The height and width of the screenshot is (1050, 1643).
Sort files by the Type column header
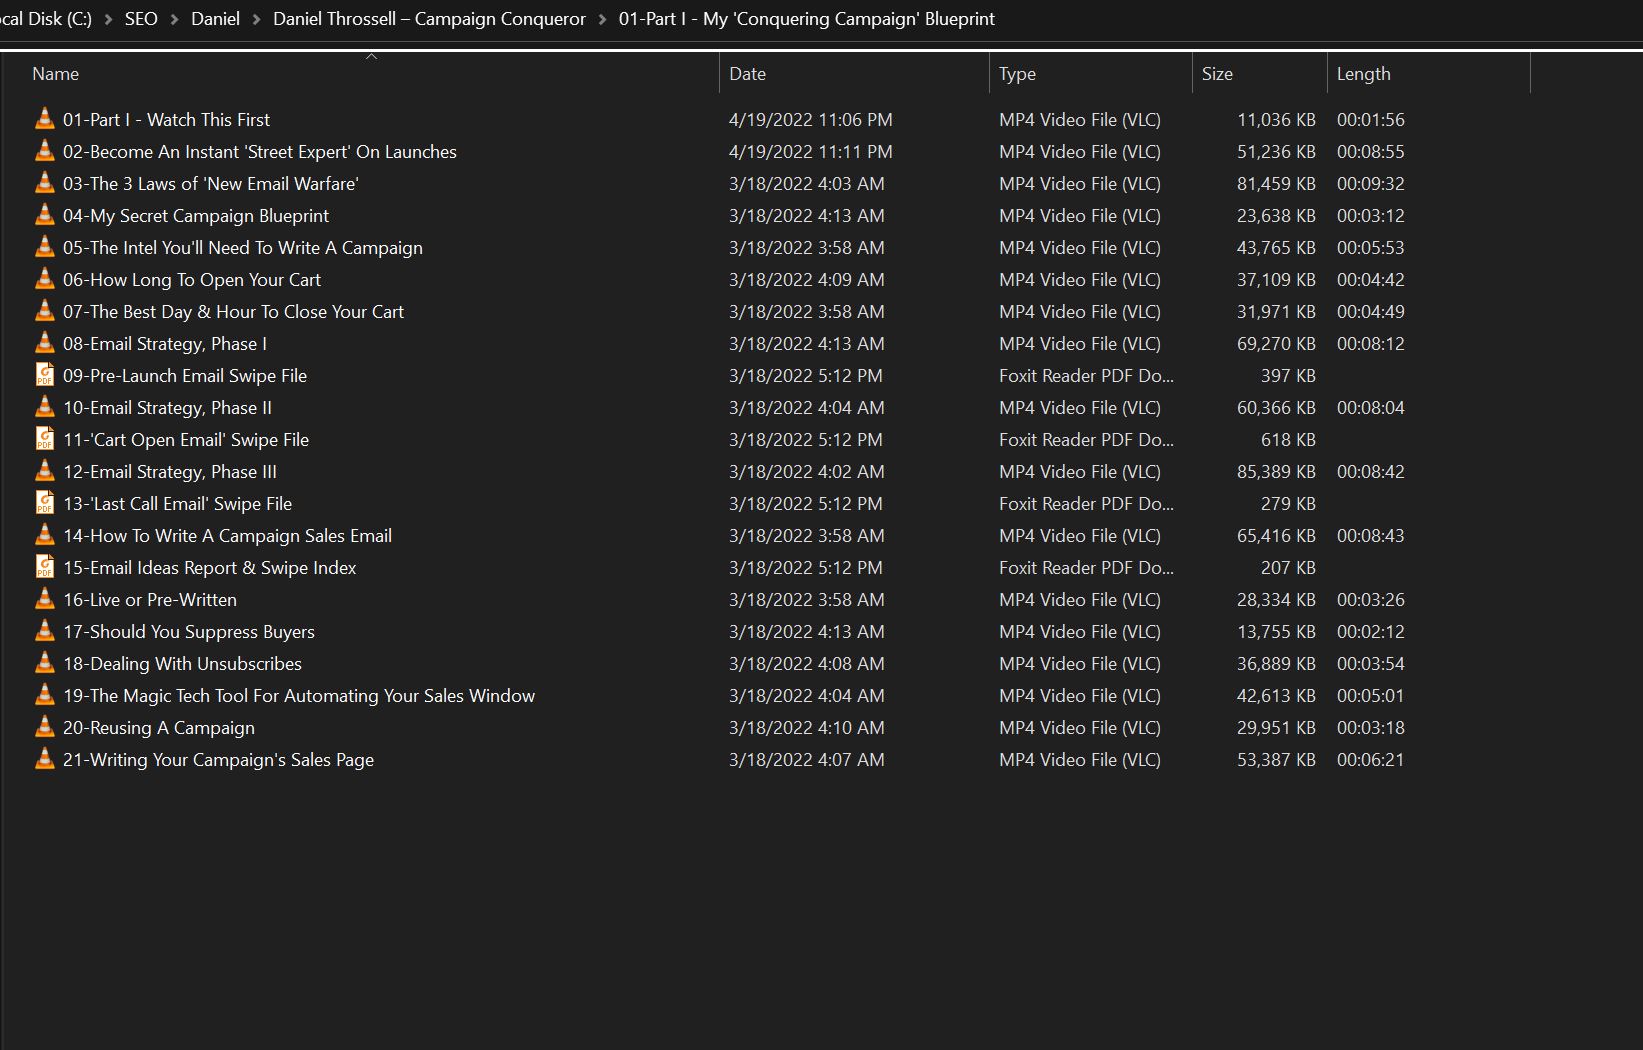(x=1091, y=74)
